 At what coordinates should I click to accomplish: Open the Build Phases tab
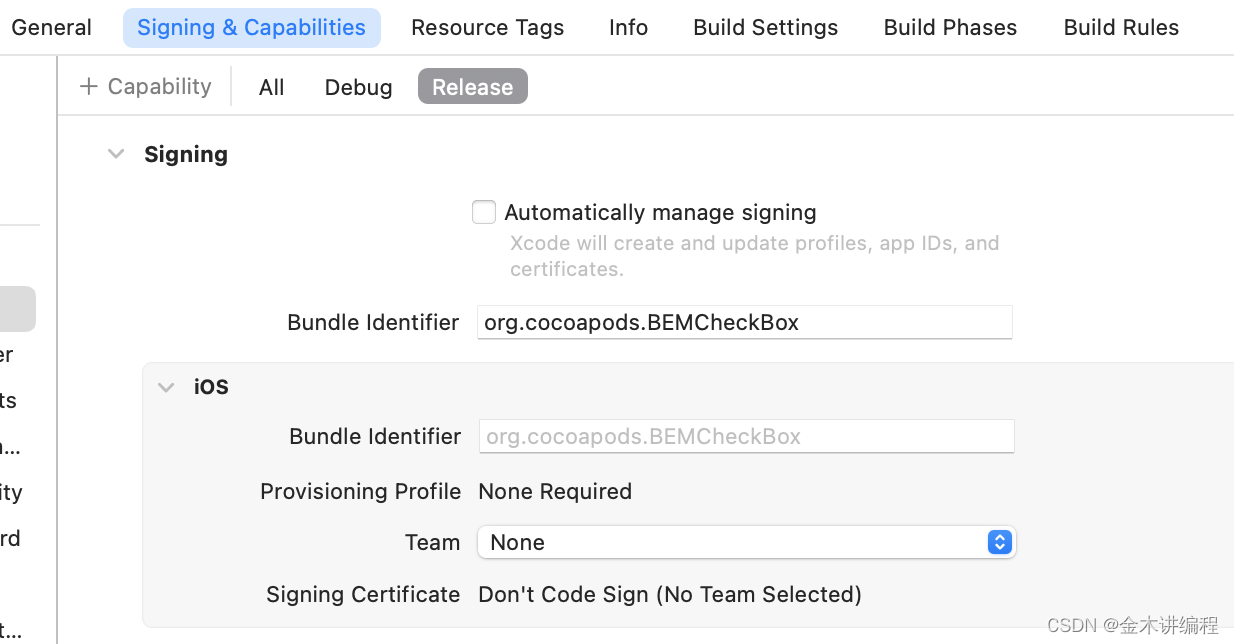point(950,28)
